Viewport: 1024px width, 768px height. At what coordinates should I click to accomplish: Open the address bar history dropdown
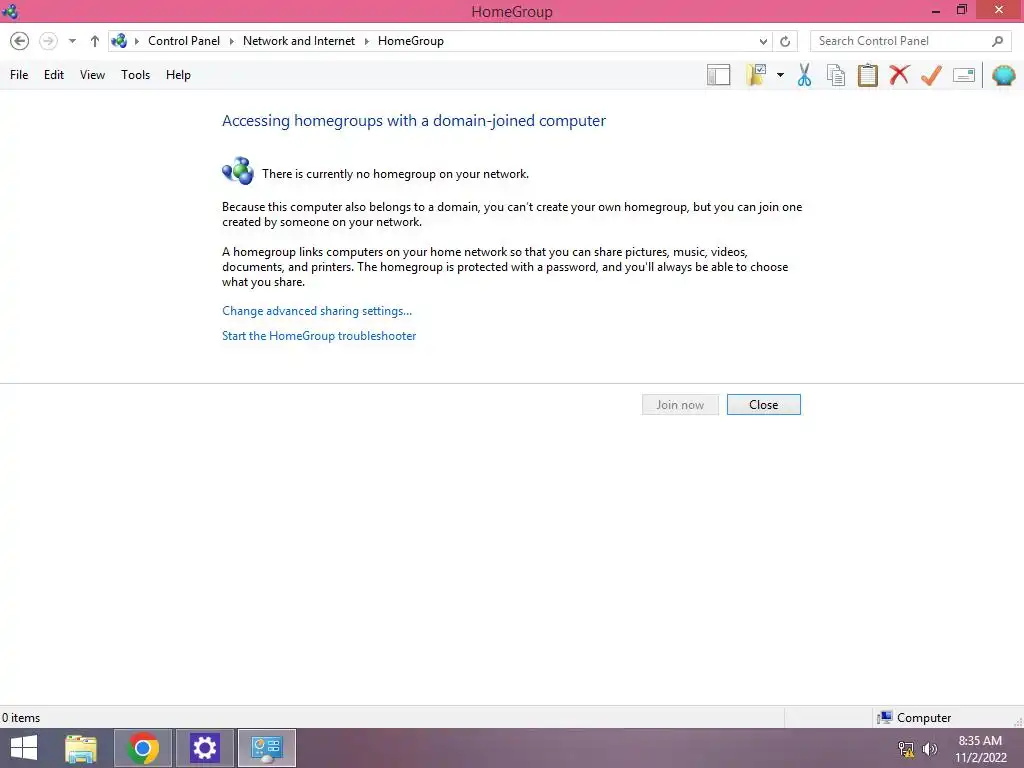tap(763, 41)
